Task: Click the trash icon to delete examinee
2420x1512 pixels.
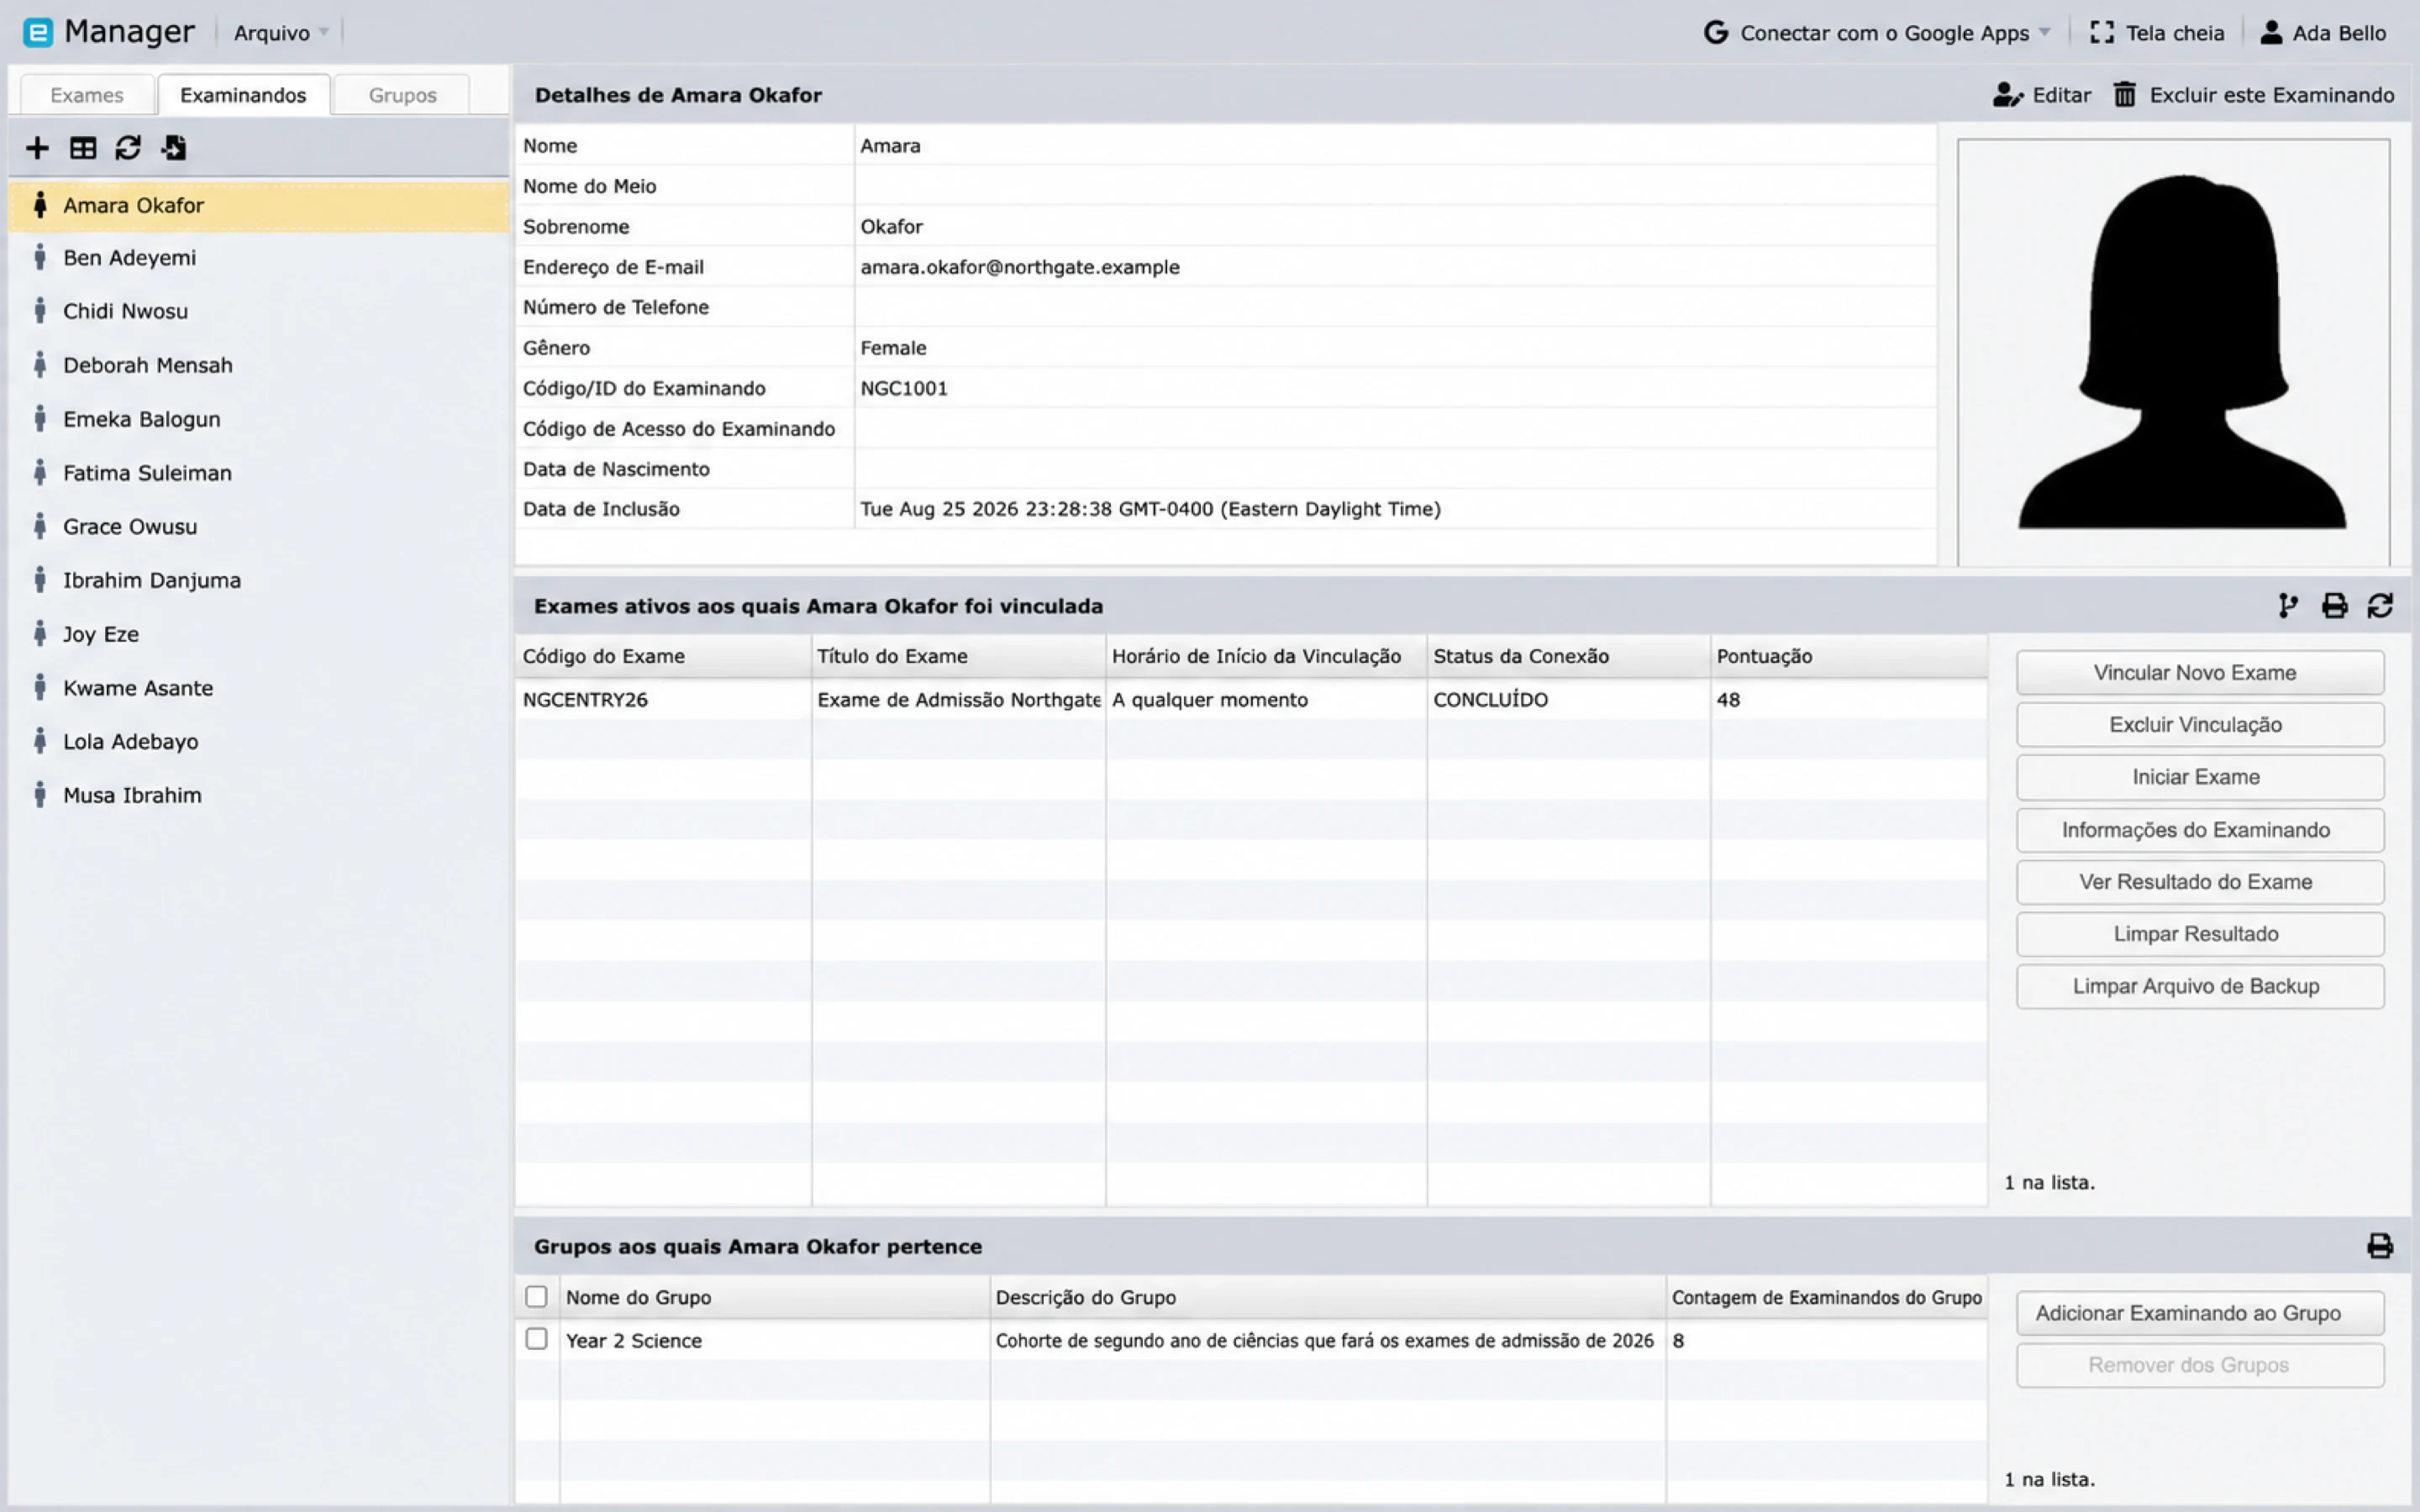Action: [2125, 95]
